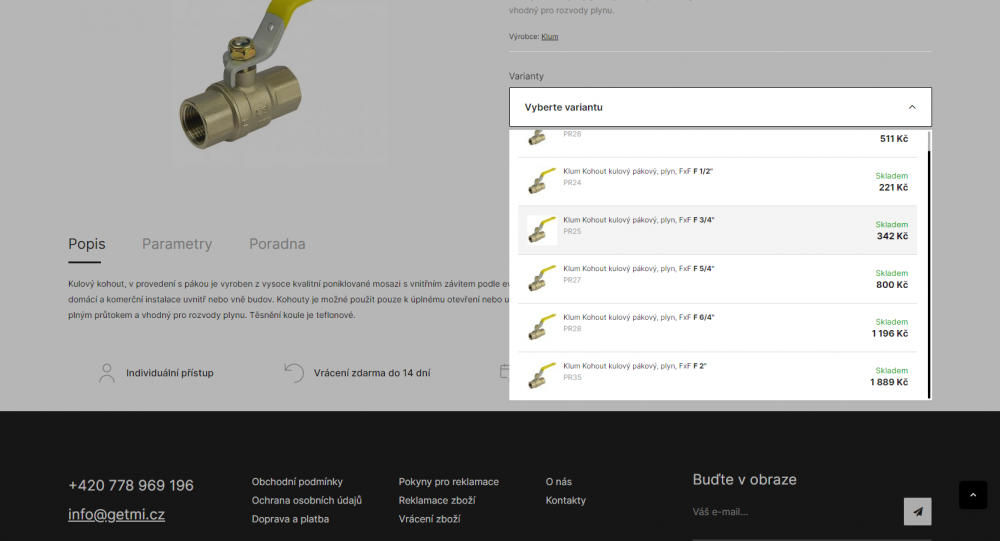Click the Varianty label above dropdown
The width and height of the screenshot is (1000, 541).
point(526,76)
